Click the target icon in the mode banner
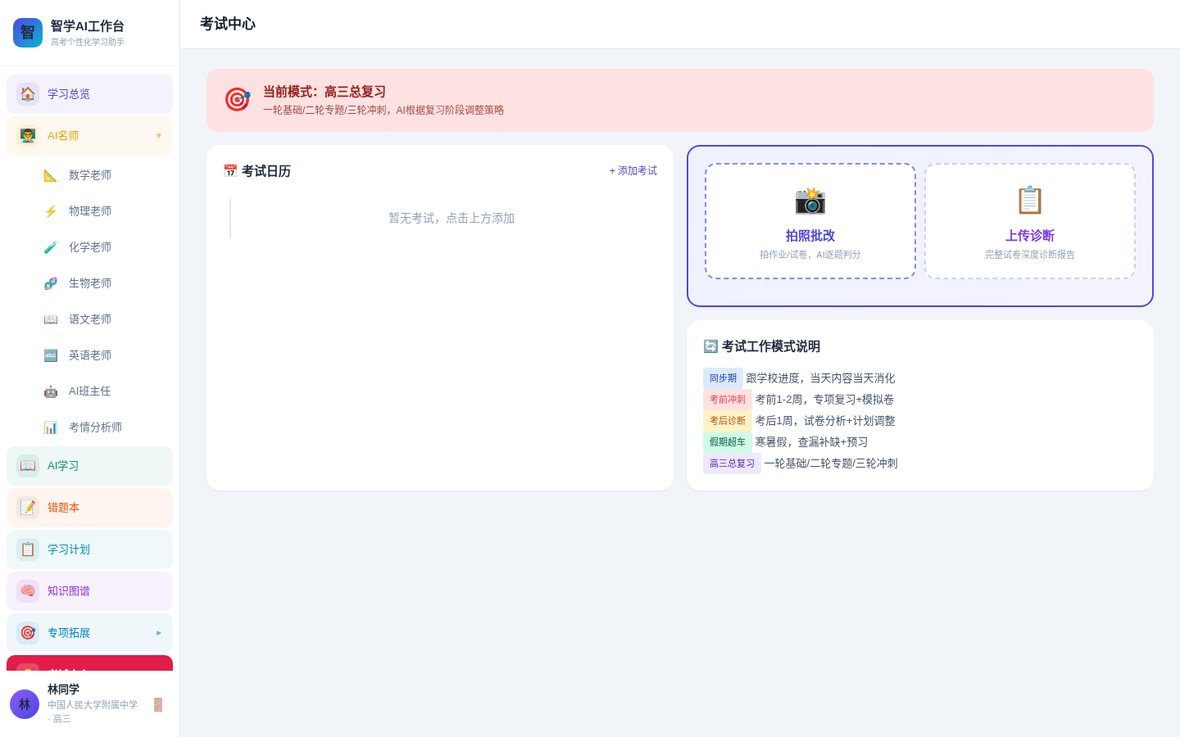1180x737 pixels. click(237, 99)
